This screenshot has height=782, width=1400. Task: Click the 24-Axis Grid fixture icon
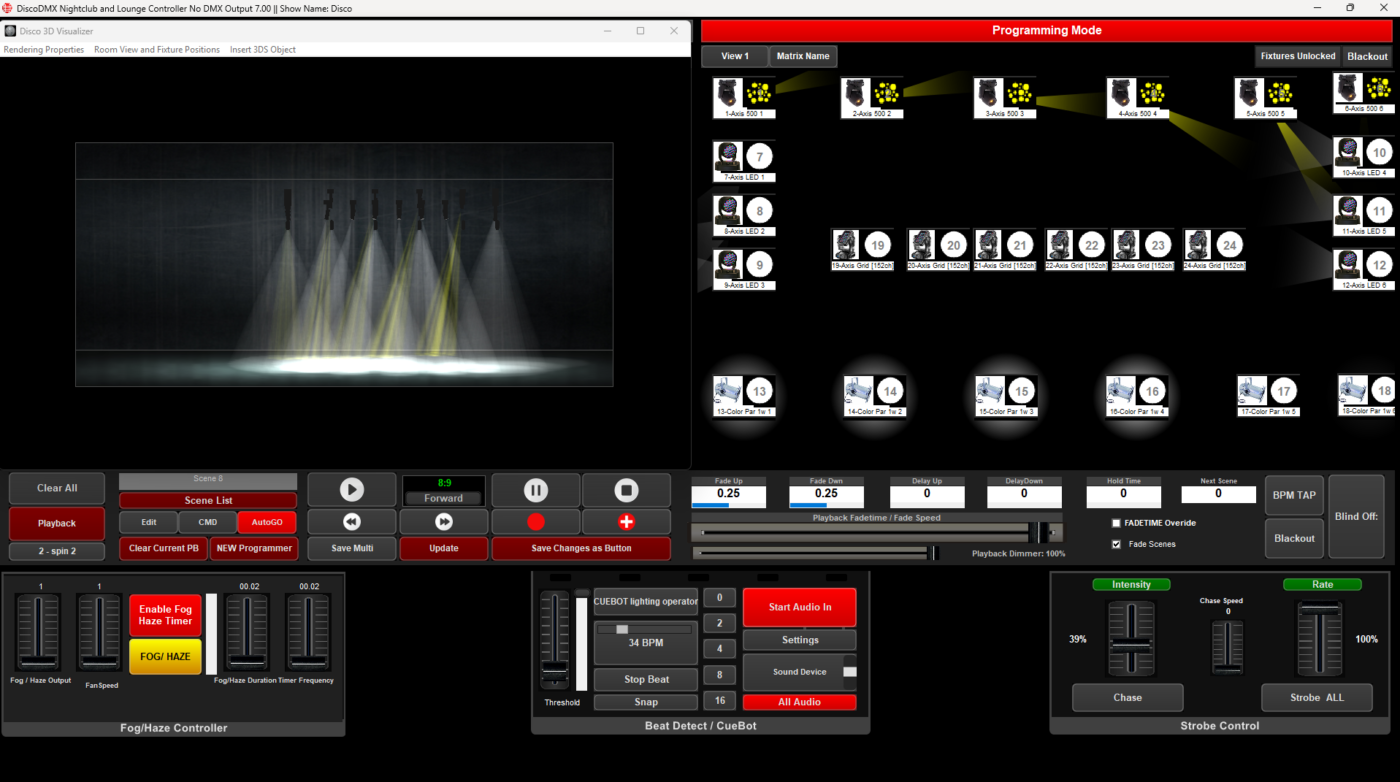1214,244
